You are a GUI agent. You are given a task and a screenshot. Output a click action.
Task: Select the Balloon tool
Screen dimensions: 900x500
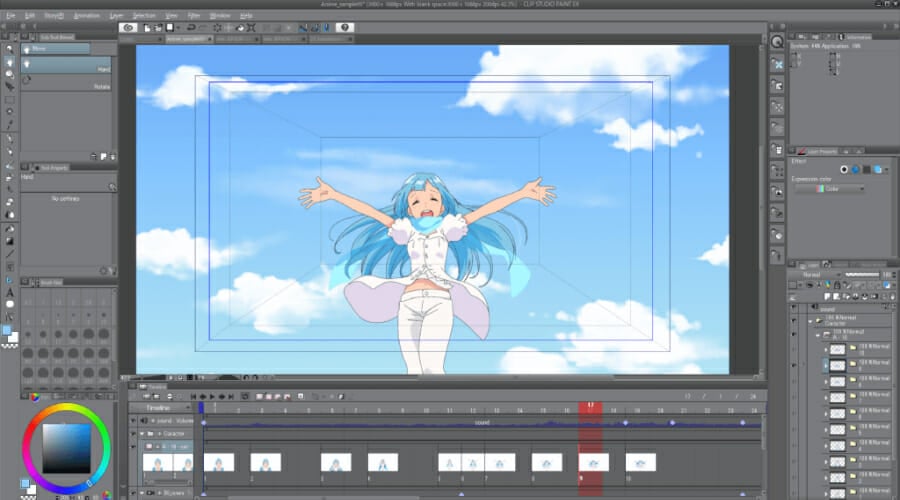tap(10, 304)
